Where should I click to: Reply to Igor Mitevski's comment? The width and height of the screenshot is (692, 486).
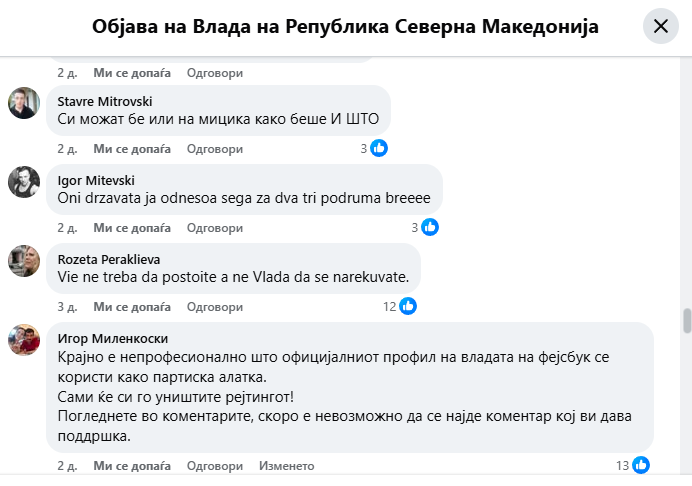[215, 228]
